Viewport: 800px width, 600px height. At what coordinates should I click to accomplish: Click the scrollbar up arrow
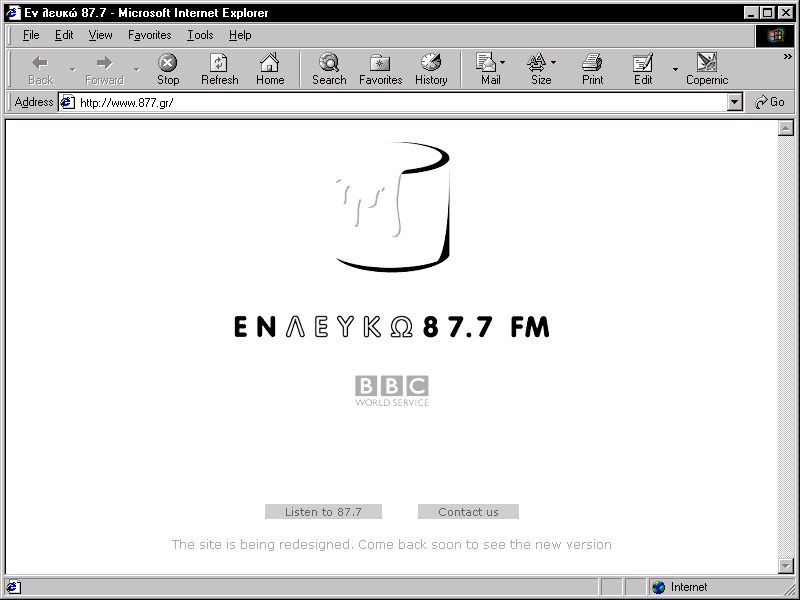pyautogui.click(x=786, y=129)
